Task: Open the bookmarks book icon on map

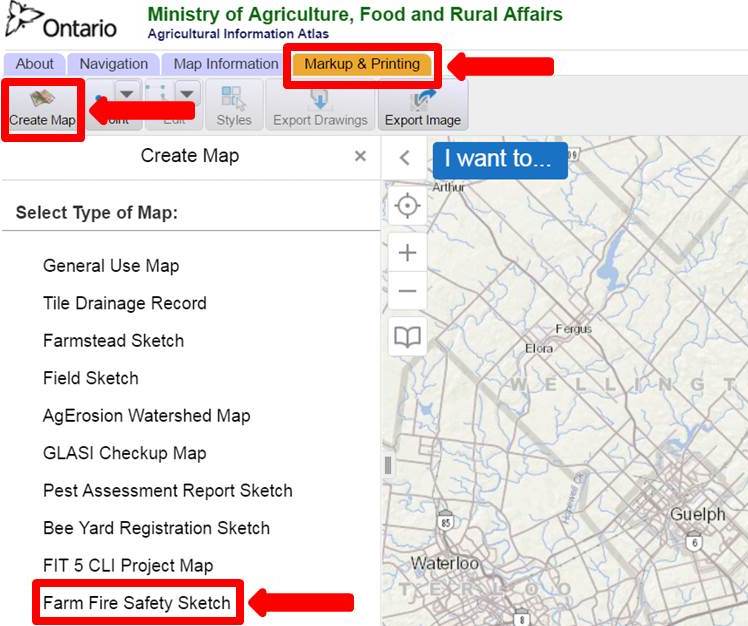Action: [x=407, y=338]
